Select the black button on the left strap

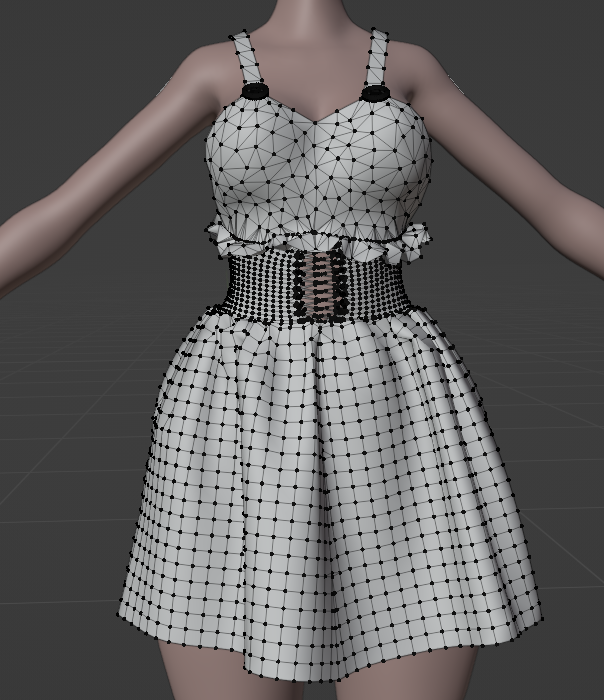click(x=255, y=92)
